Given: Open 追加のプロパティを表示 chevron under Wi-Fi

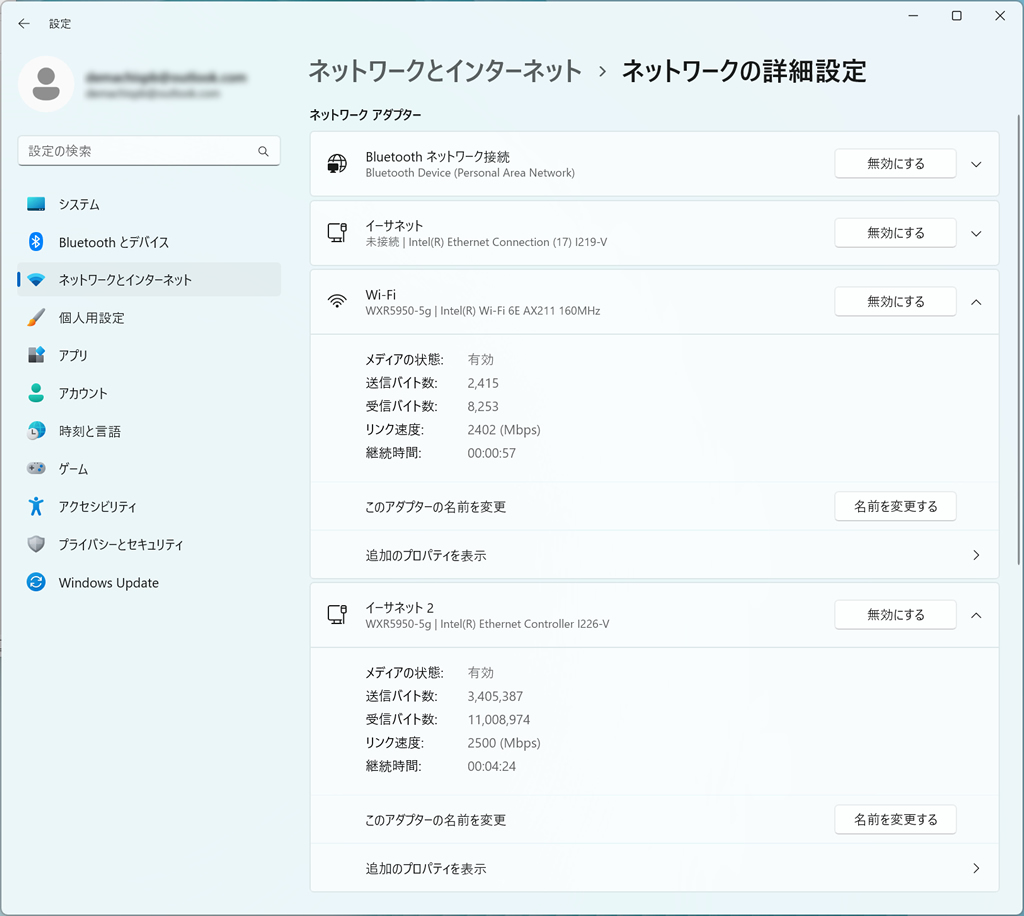Looking at the screenshot, I should [x=976, y=555].
